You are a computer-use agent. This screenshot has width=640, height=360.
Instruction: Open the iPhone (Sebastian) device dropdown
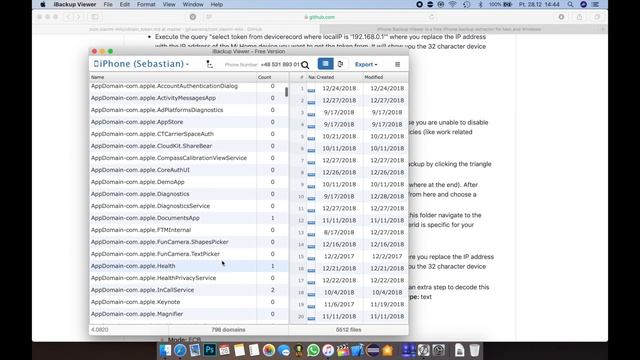(142, 64)
